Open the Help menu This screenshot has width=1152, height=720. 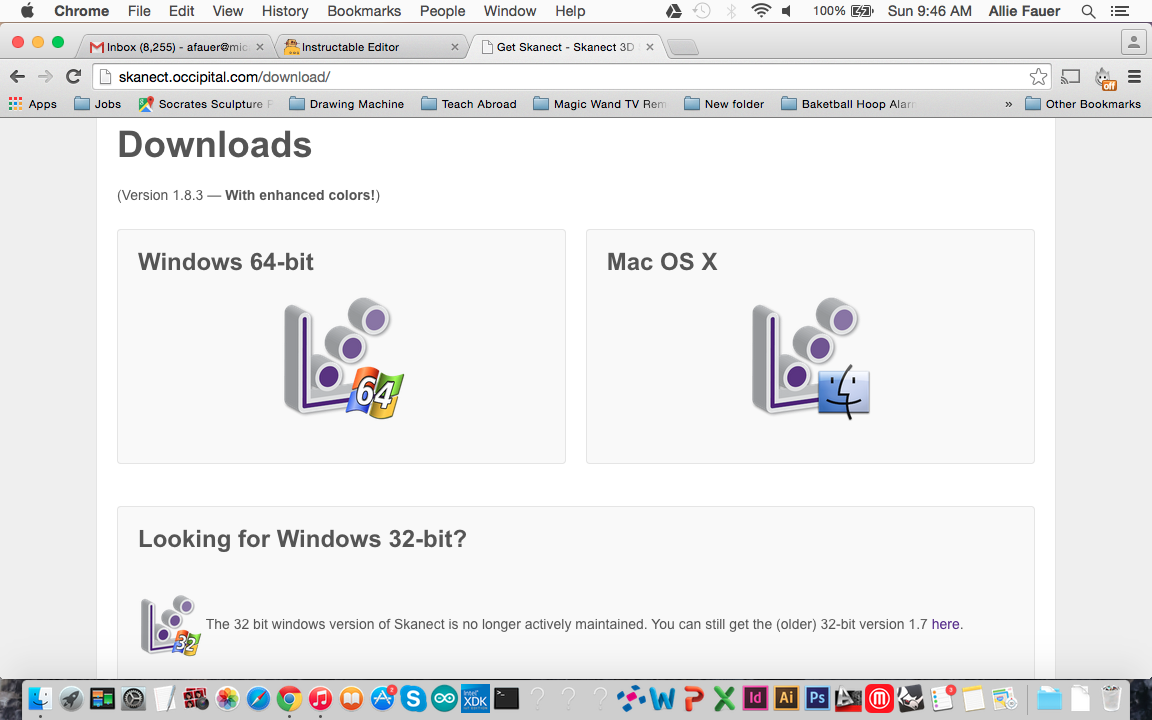click(x=570, y=11)
